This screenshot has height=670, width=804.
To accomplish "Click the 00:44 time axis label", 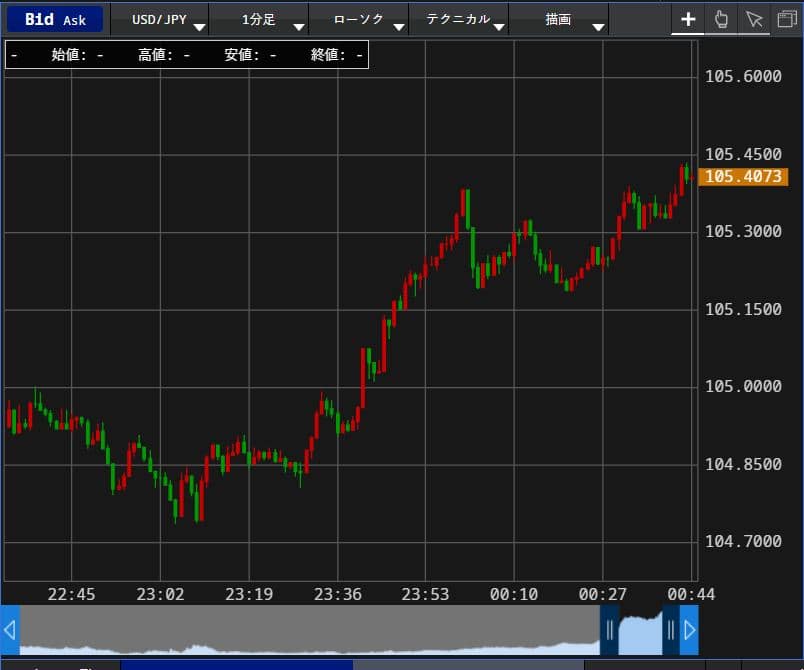I will click(691, 594).
